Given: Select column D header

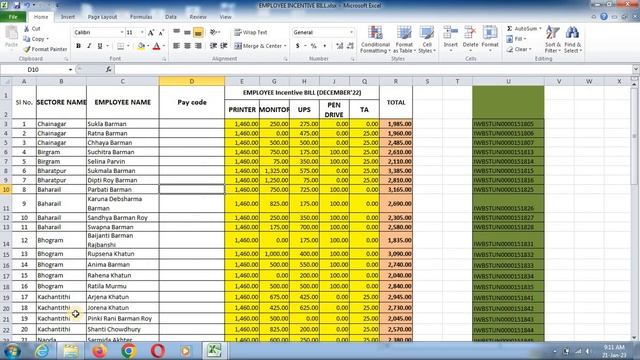Looking at the screenshot, I should (192, 81).
